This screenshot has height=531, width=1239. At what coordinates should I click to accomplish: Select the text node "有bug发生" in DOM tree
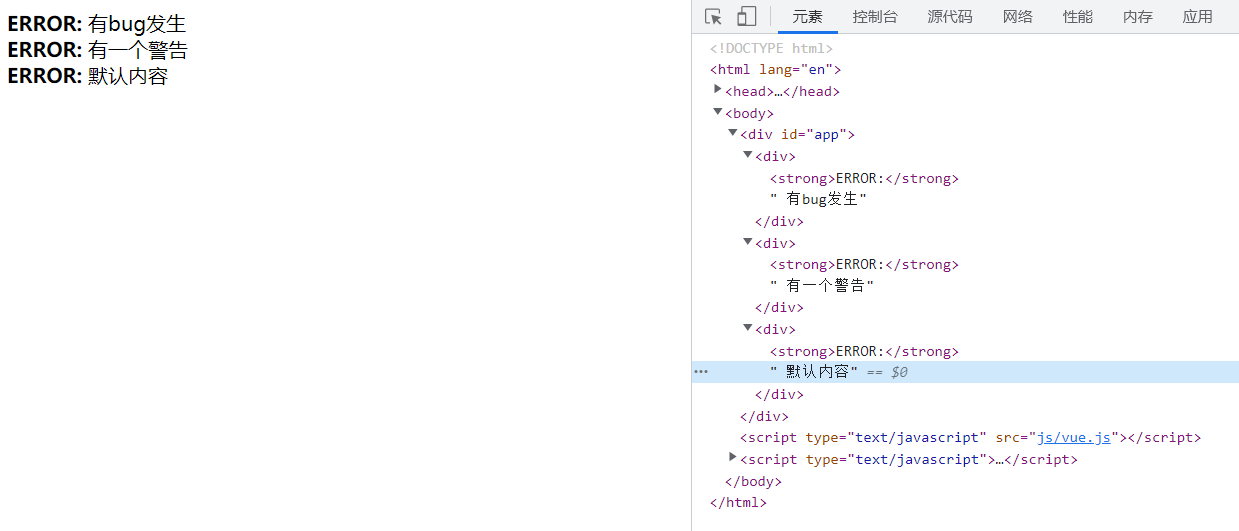pos(818,199)
